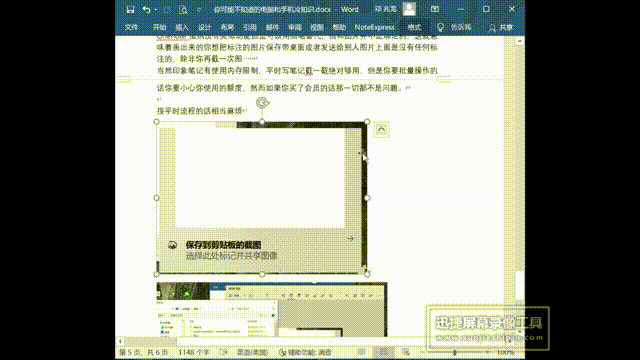Click the bottom-middle resize handle of the picture
This screenshot has height=360, width=640.
(262, 274)
